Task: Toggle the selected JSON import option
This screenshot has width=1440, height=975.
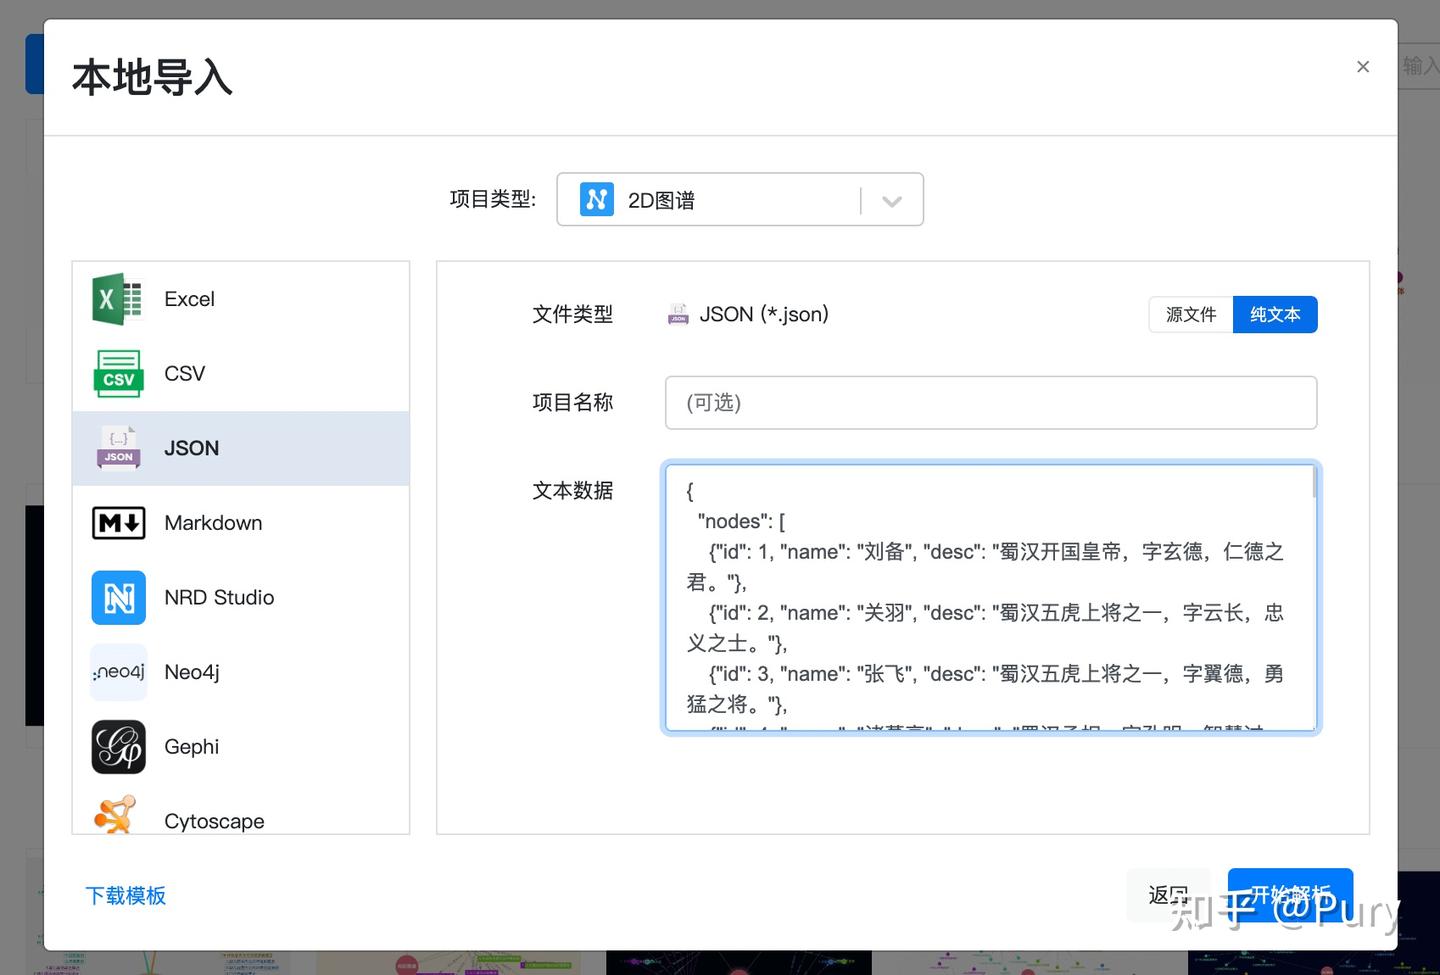Action: (240, 447)
